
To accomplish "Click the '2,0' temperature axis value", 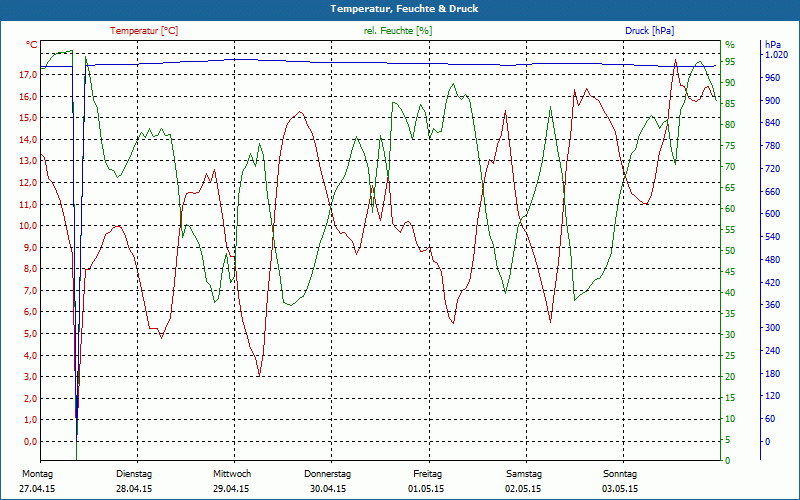I will pyautogui.click(x=30, y=398).
